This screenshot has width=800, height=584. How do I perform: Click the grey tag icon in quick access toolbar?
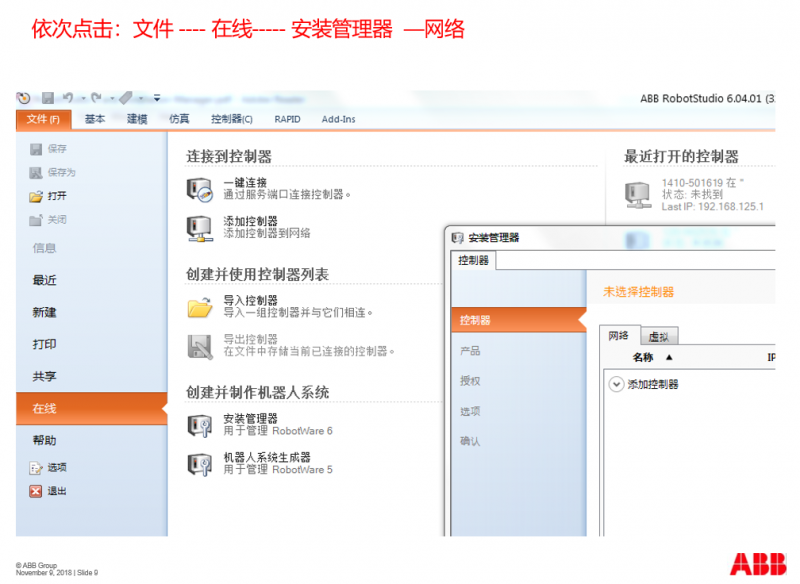point(126,97)
